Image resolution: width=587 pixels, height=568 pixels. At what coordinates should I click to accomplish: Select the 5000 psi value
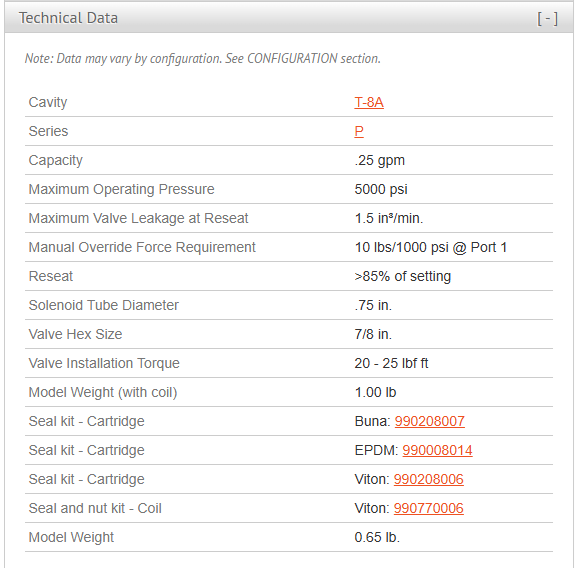coord(381,189)
